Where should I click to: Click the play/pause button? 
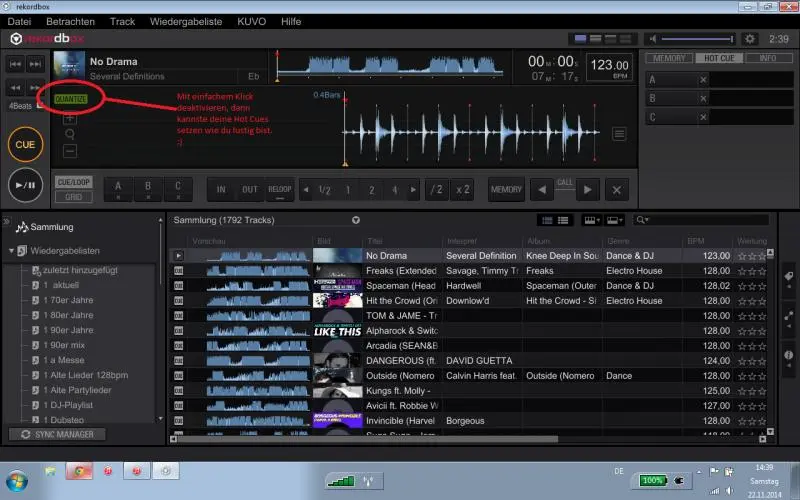(26, 185)
